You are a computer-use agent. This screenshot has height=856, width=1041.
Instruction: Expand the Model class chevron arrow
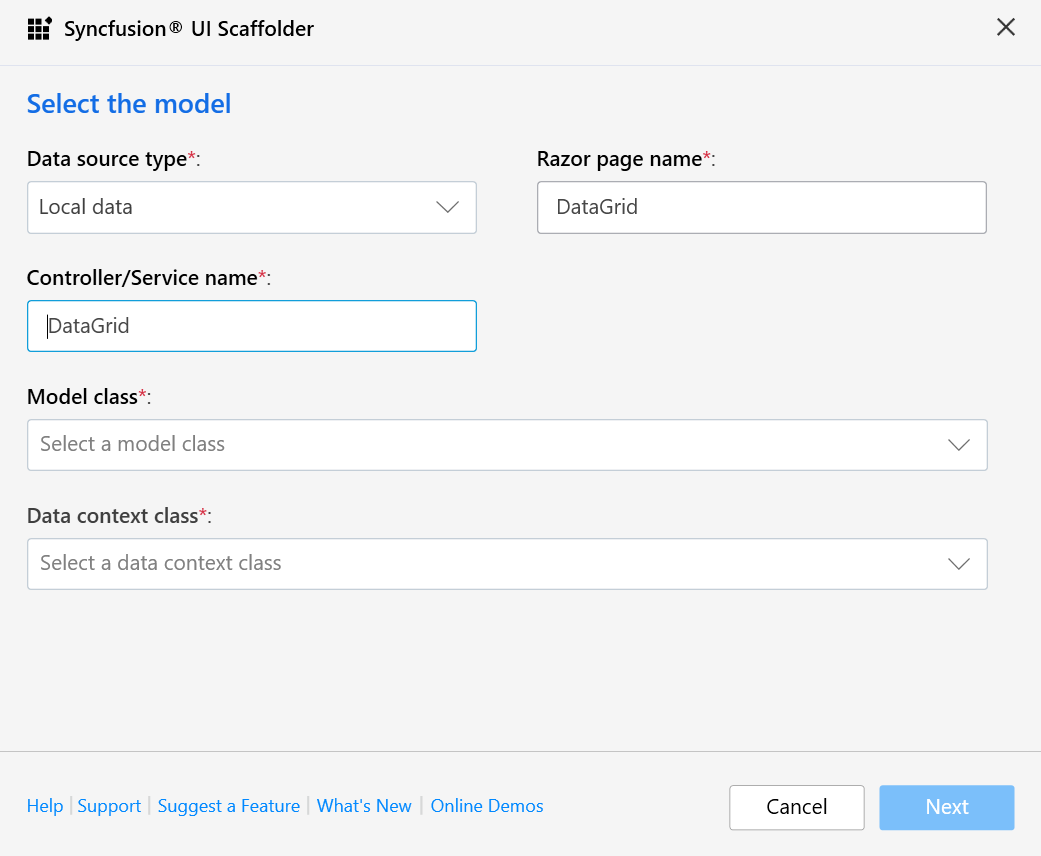958,445
